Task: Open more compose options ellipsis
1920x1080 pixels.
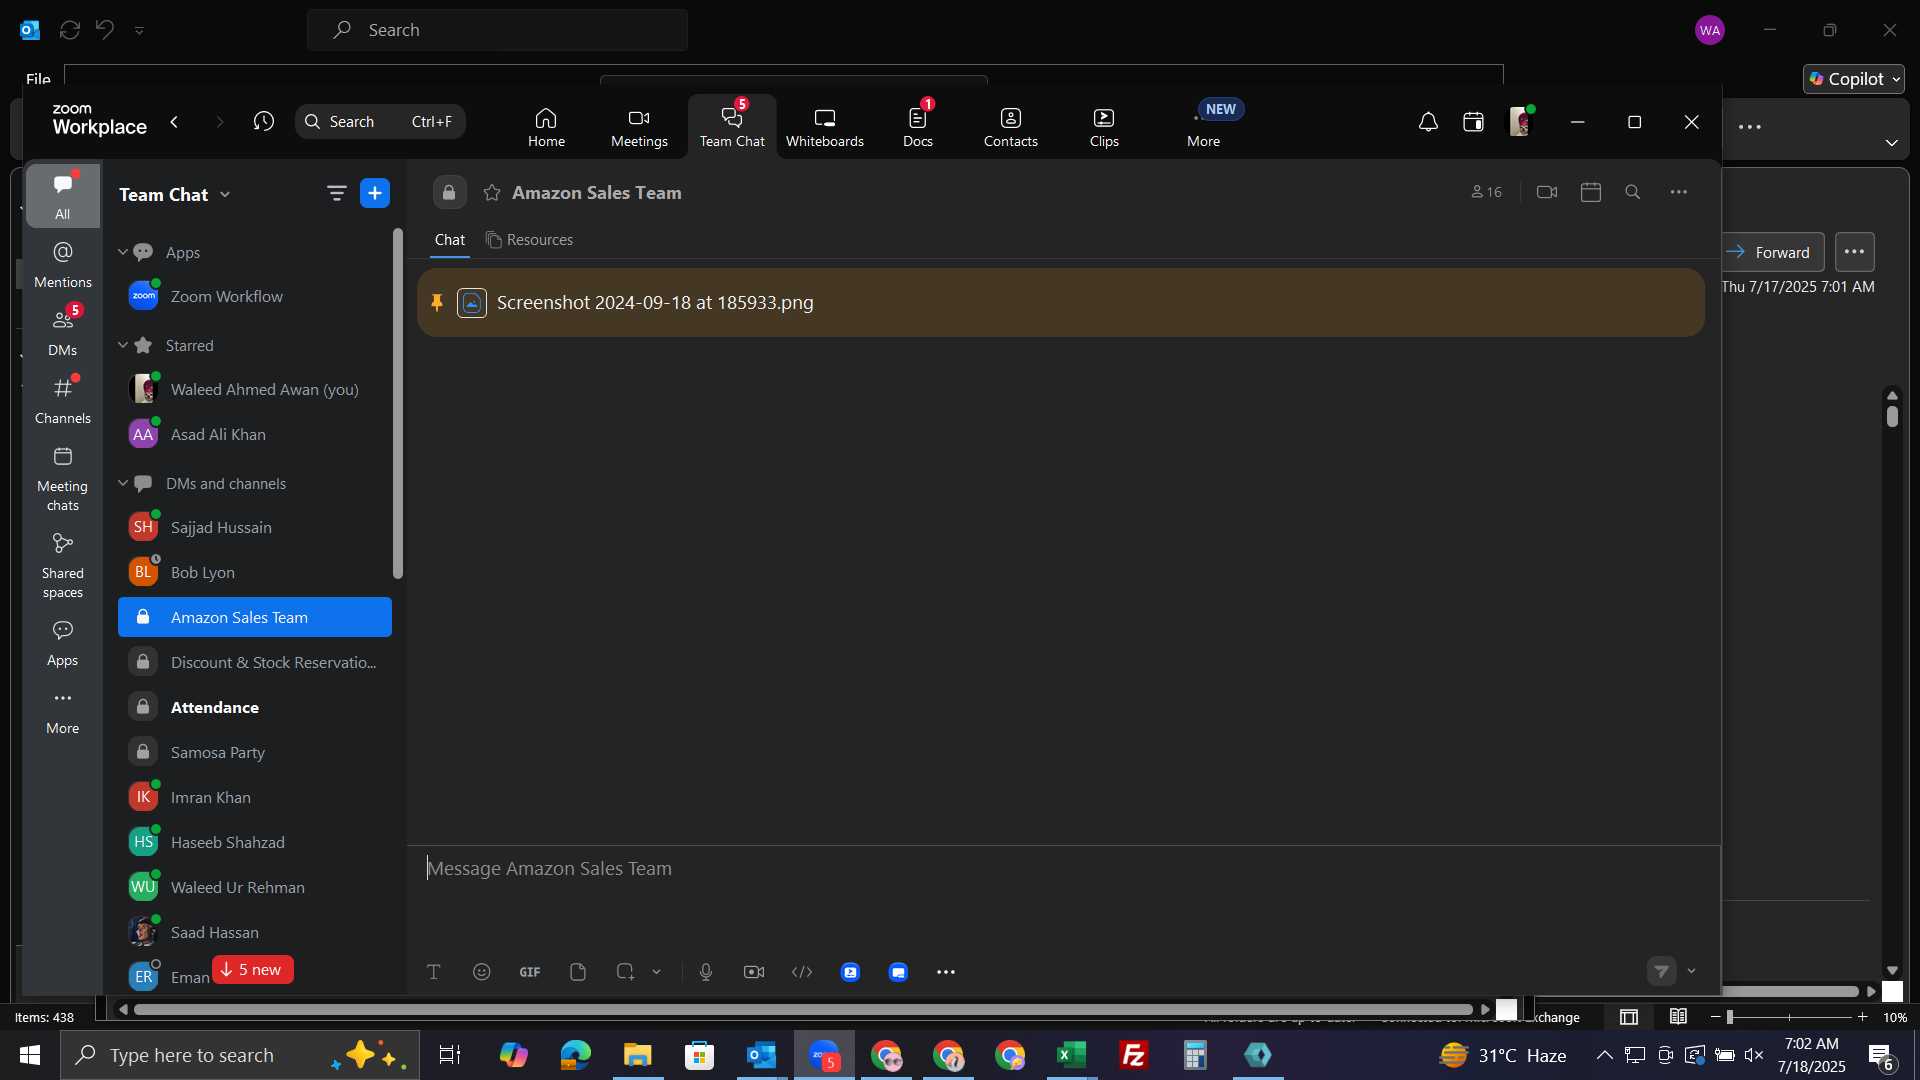Action: click(x=946, y=972)
